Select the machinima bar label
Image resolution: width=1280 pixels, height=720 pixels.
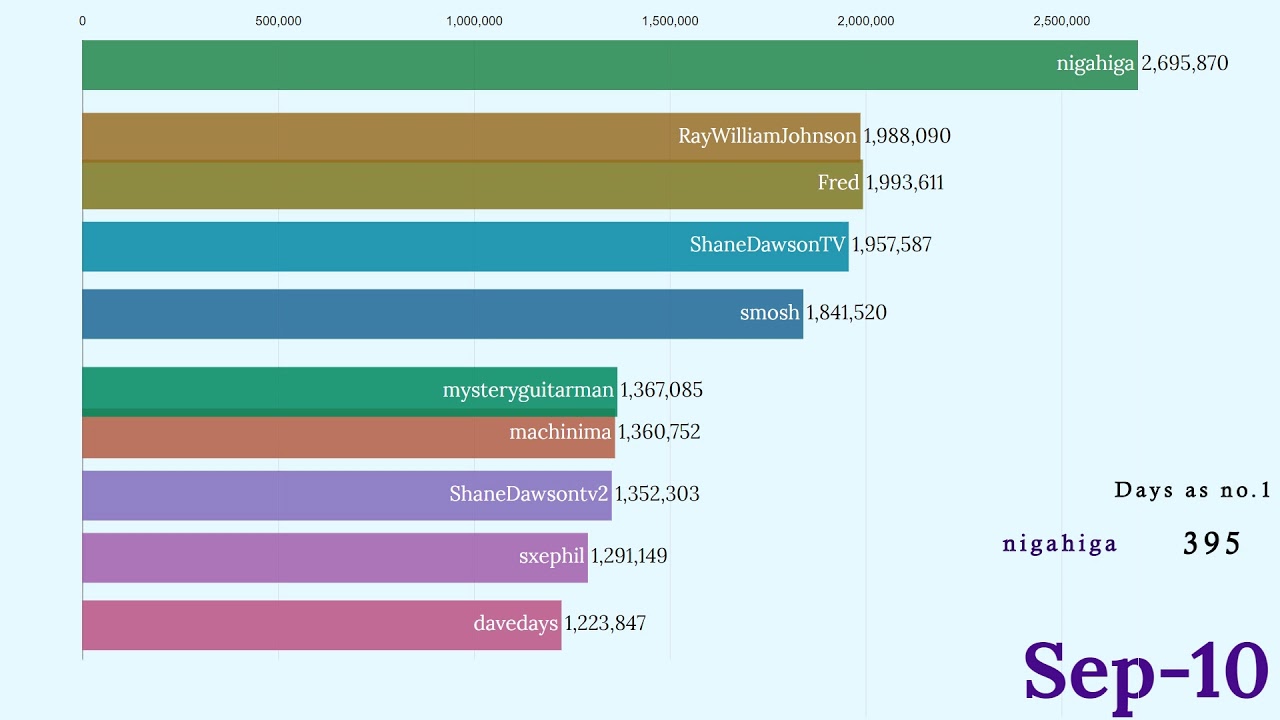[560, 433]
